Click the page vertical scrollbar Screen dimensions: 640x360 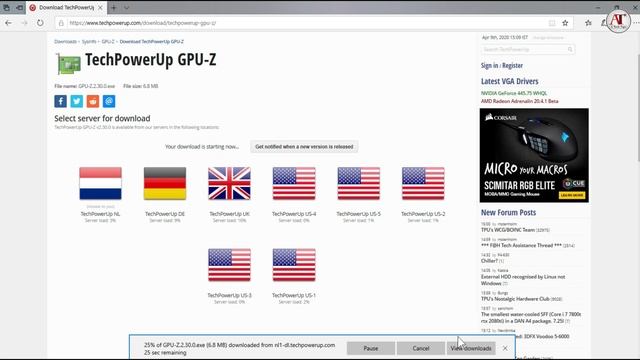tap(638, 107)
